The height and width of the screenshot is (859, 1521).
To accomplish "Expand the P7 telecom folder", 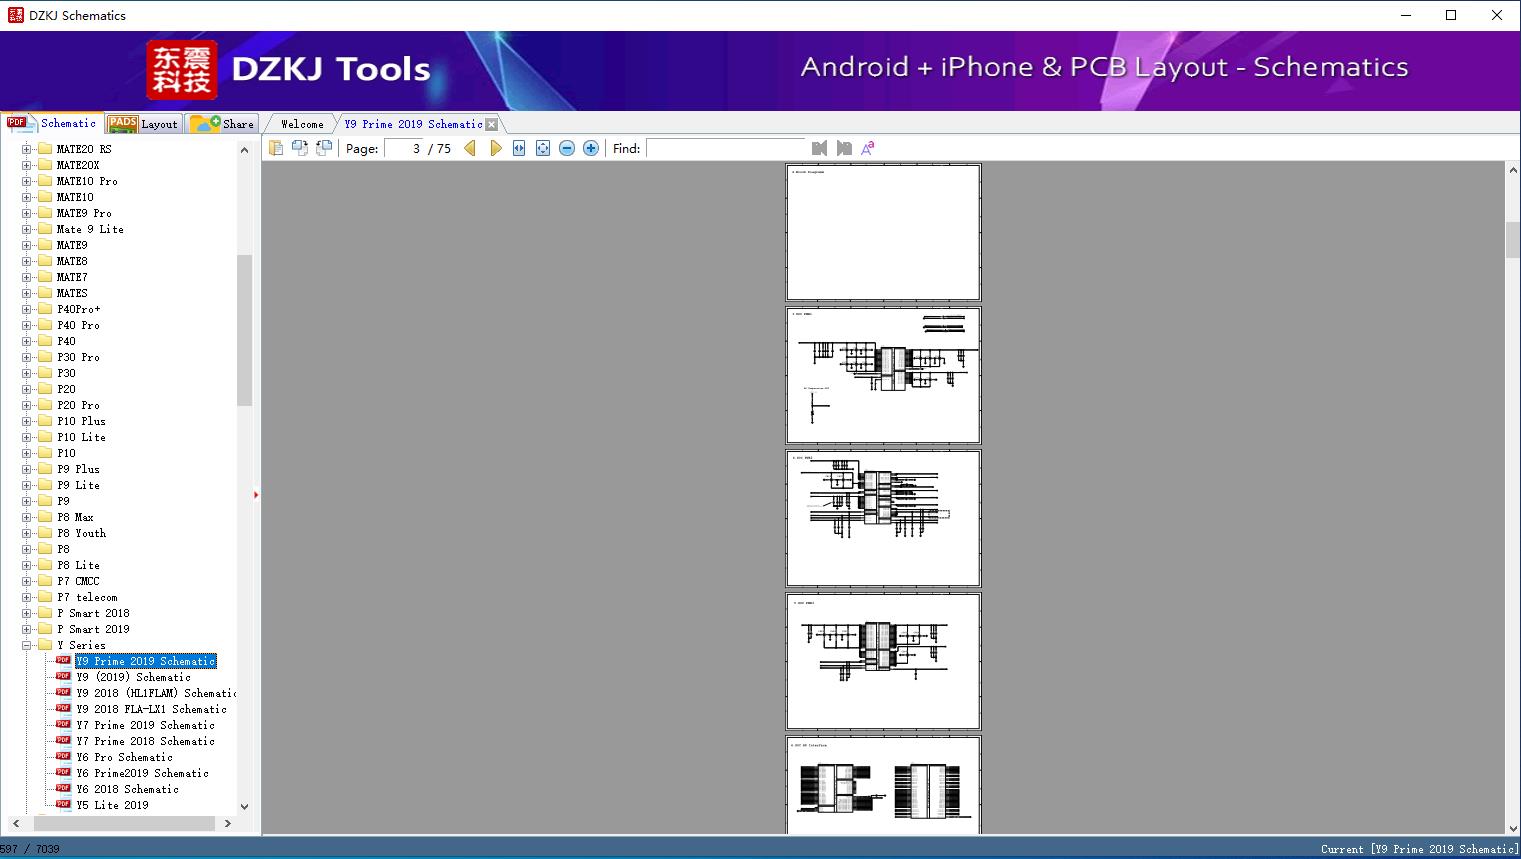I will coord(27,597).
